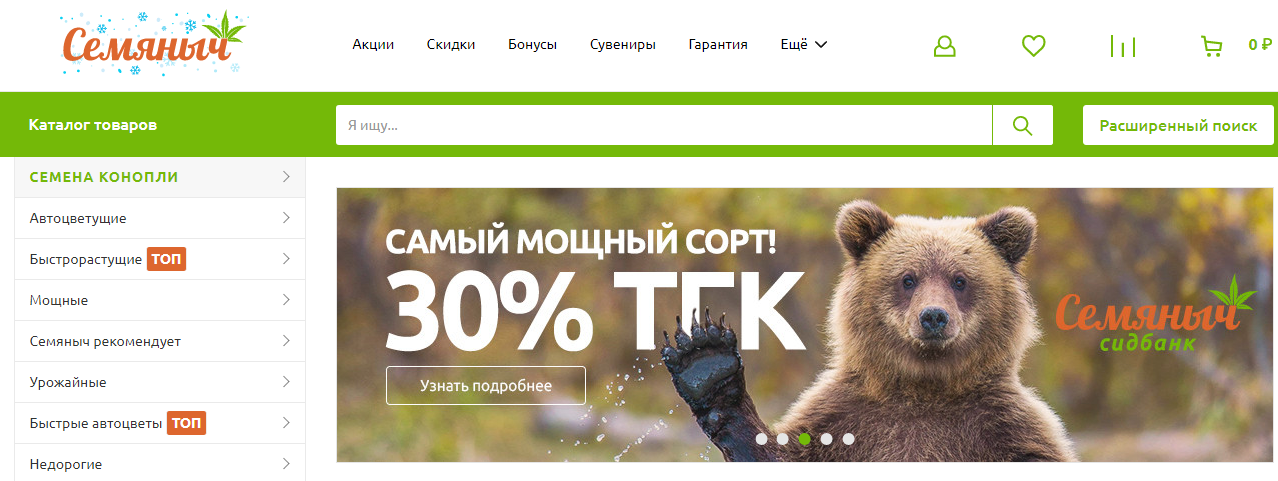Open the favorites heart icon
1278x481 pixels.
[x=1033, y=46]
